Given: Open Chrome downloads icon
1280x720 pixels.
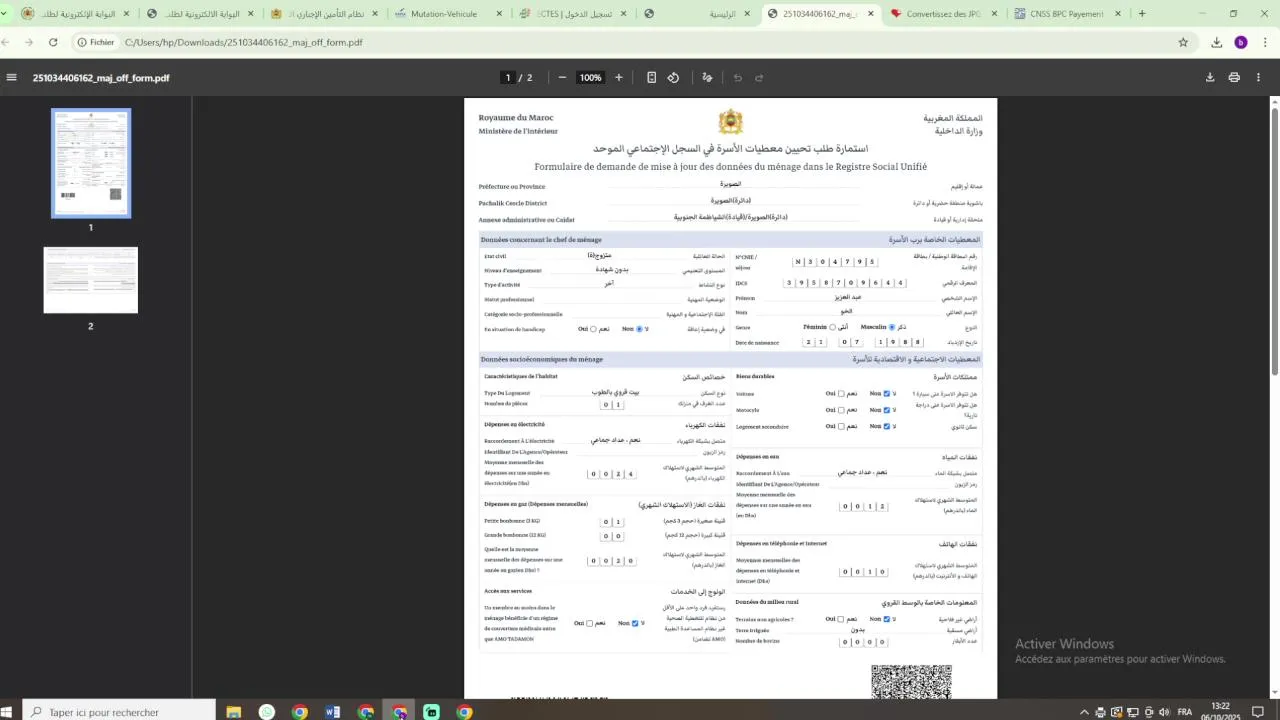Looking at the screenshot, I should click(x=1217, y=43).
